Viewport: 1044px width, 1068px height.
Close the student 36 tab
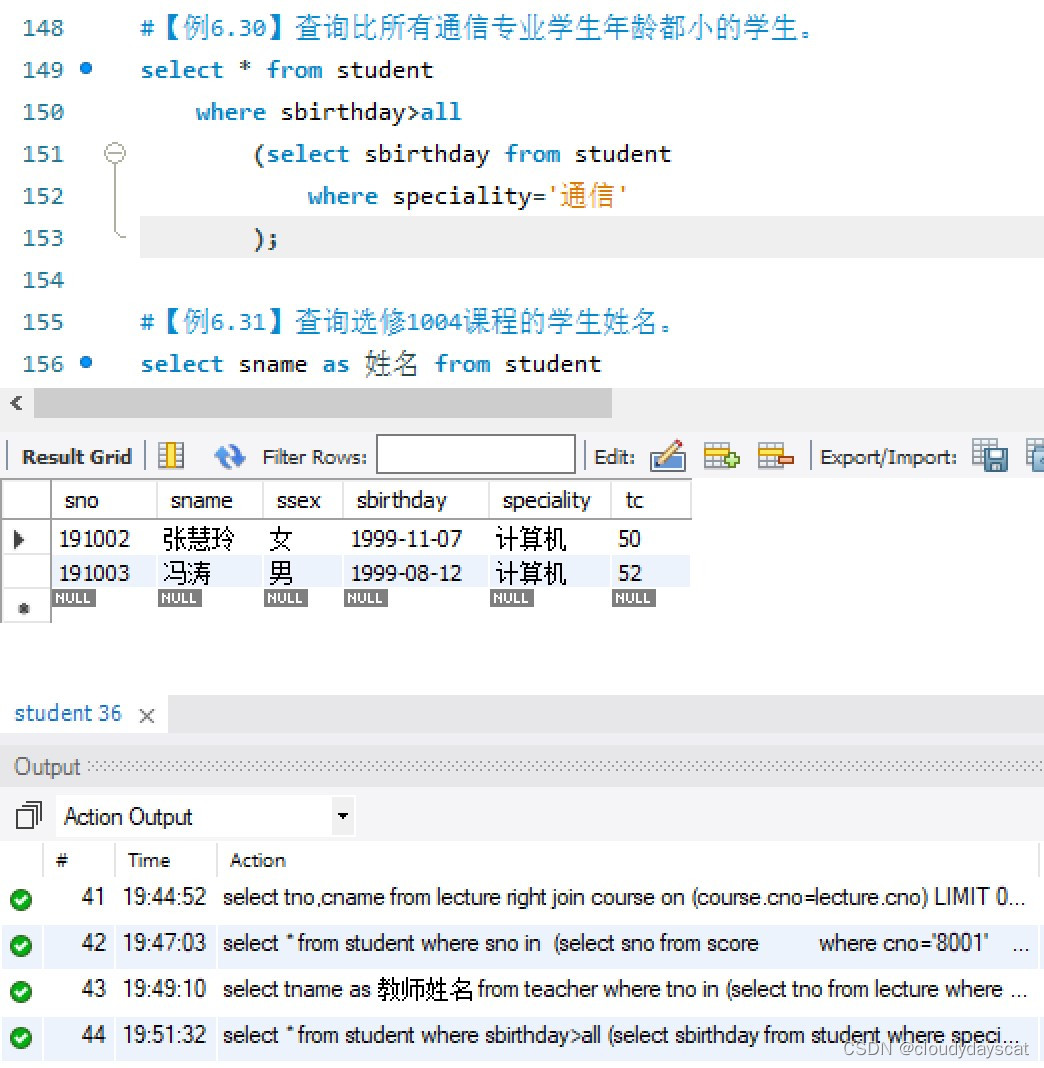point(146,715)
